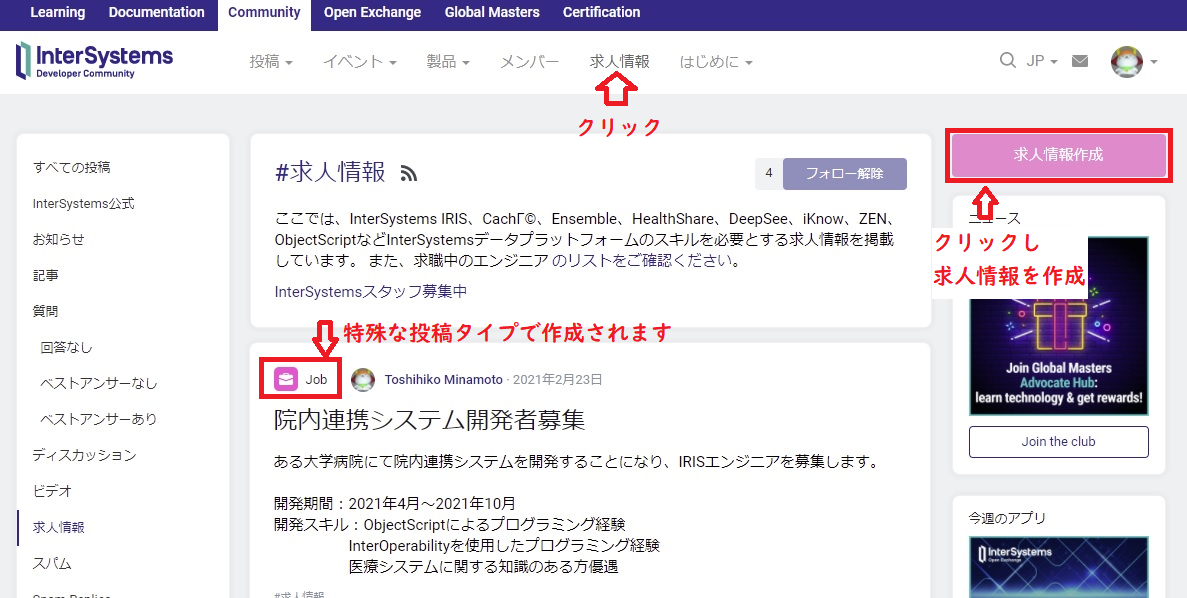The image size is (1187, 598).
Task: Click the RSS feed icon beside #求人情報
Action: tap(408, 174)
